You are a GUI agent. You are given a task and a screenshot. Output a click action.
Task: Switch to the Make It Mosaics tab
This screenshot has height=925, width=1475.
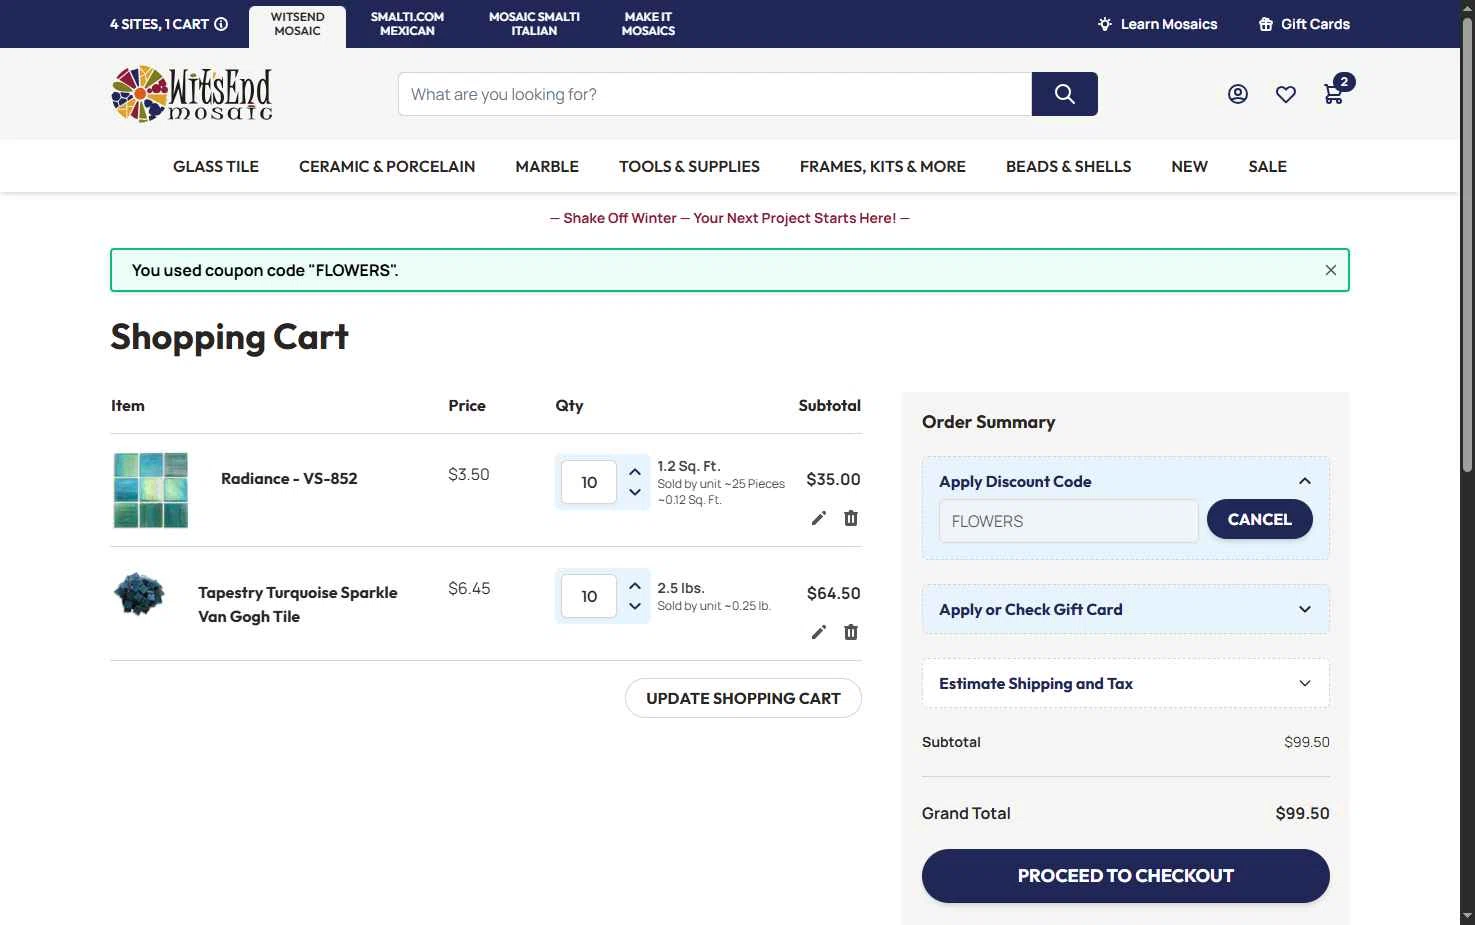pos(648,24)
